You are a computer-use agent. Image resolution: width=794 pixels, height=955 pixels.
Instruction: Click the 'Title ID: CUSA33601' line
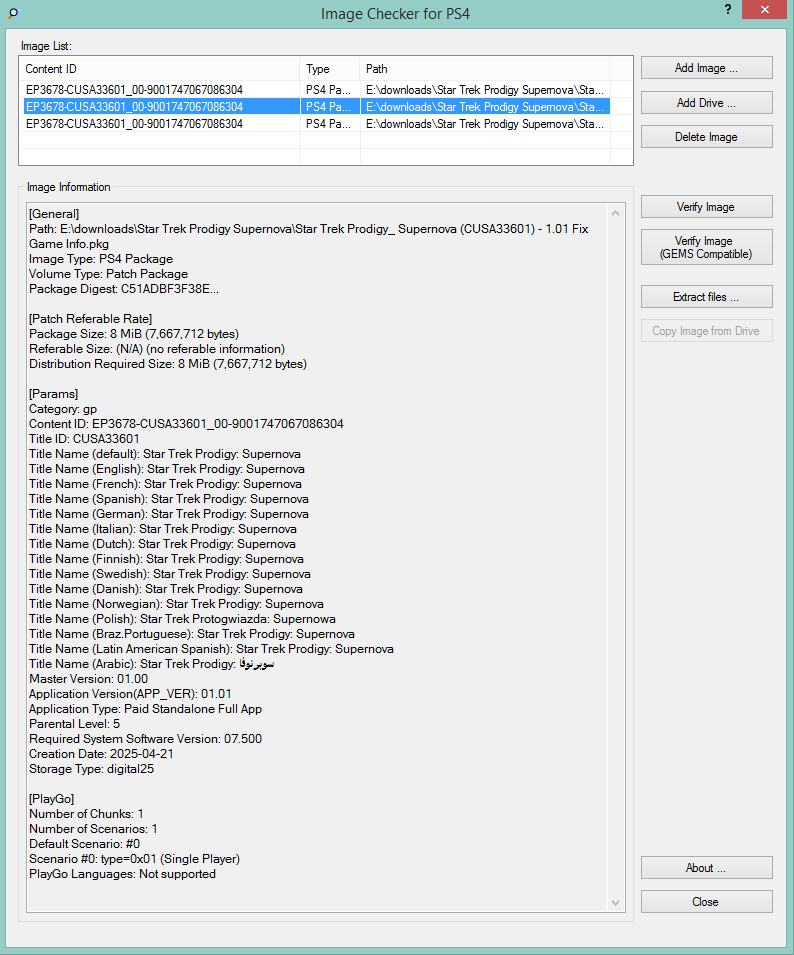84,439
